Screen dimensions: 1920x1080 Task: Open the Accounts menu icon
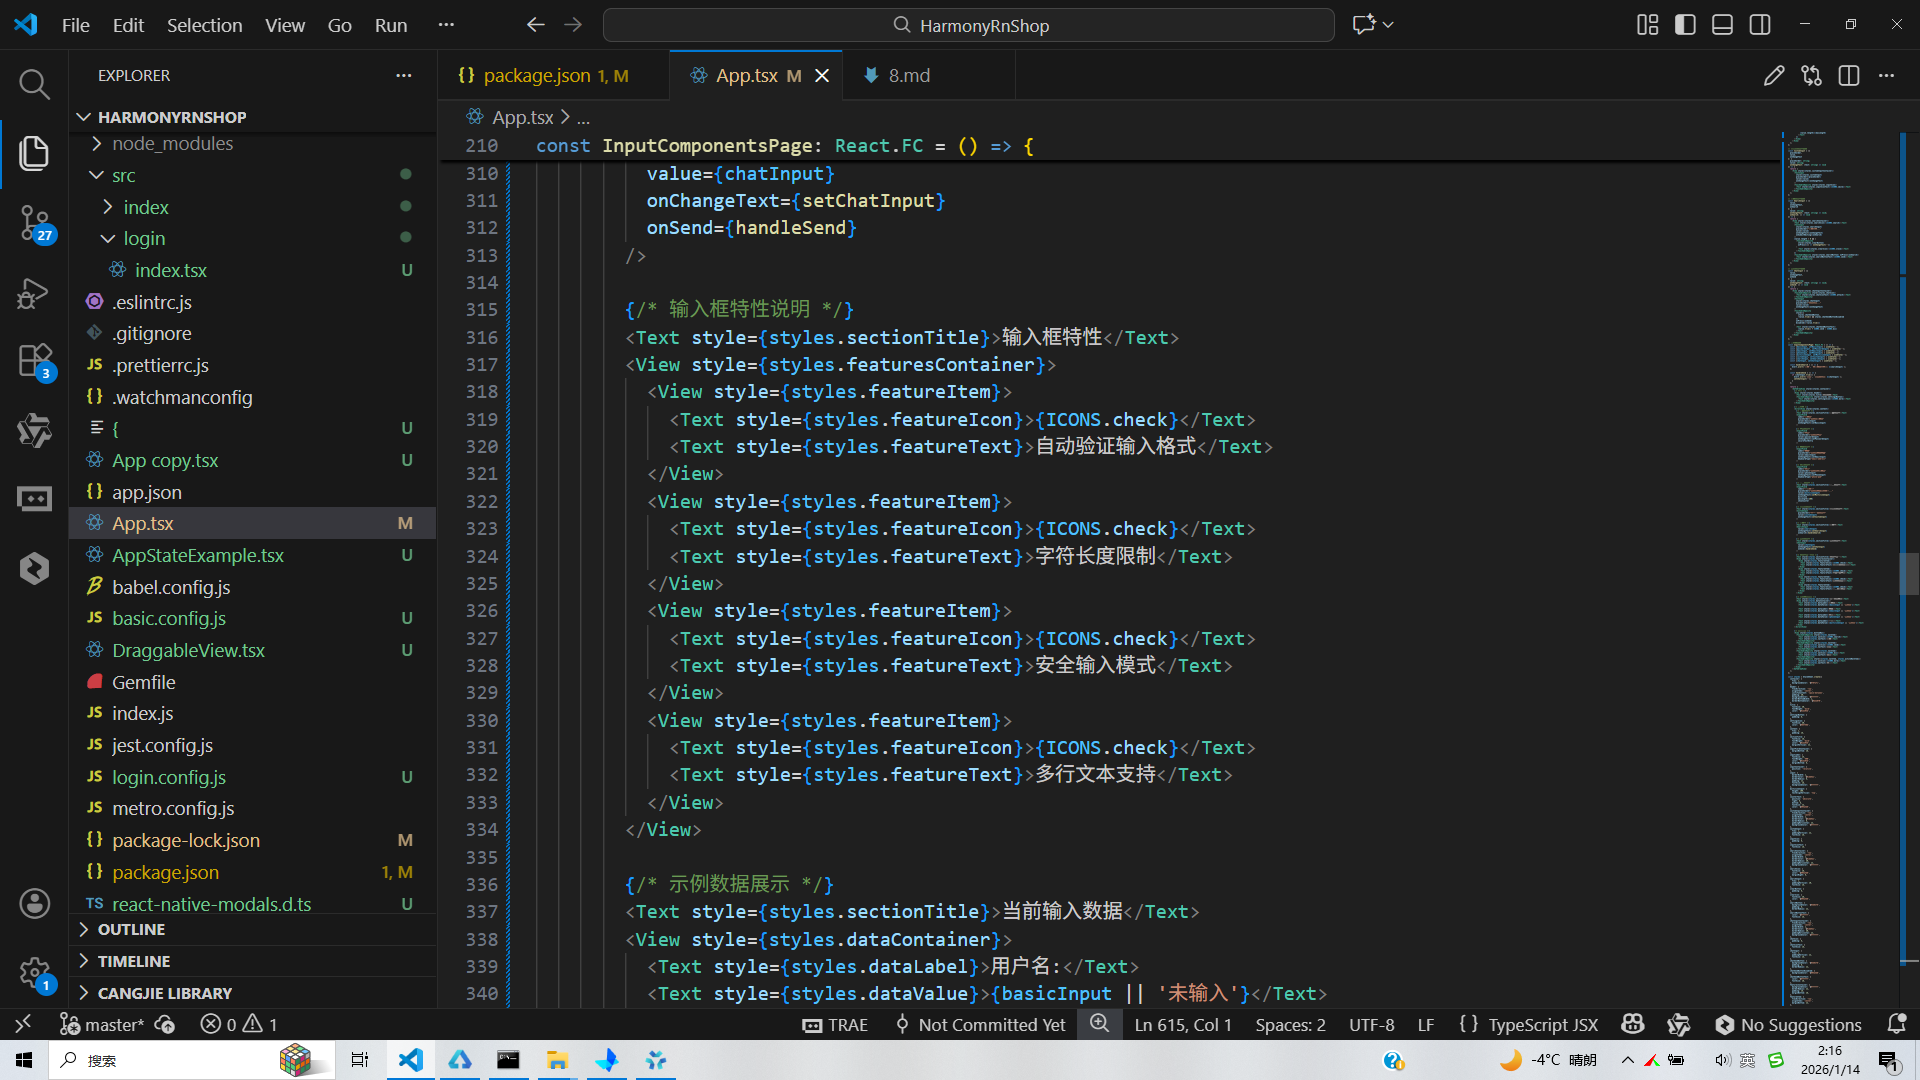point(34,904)
